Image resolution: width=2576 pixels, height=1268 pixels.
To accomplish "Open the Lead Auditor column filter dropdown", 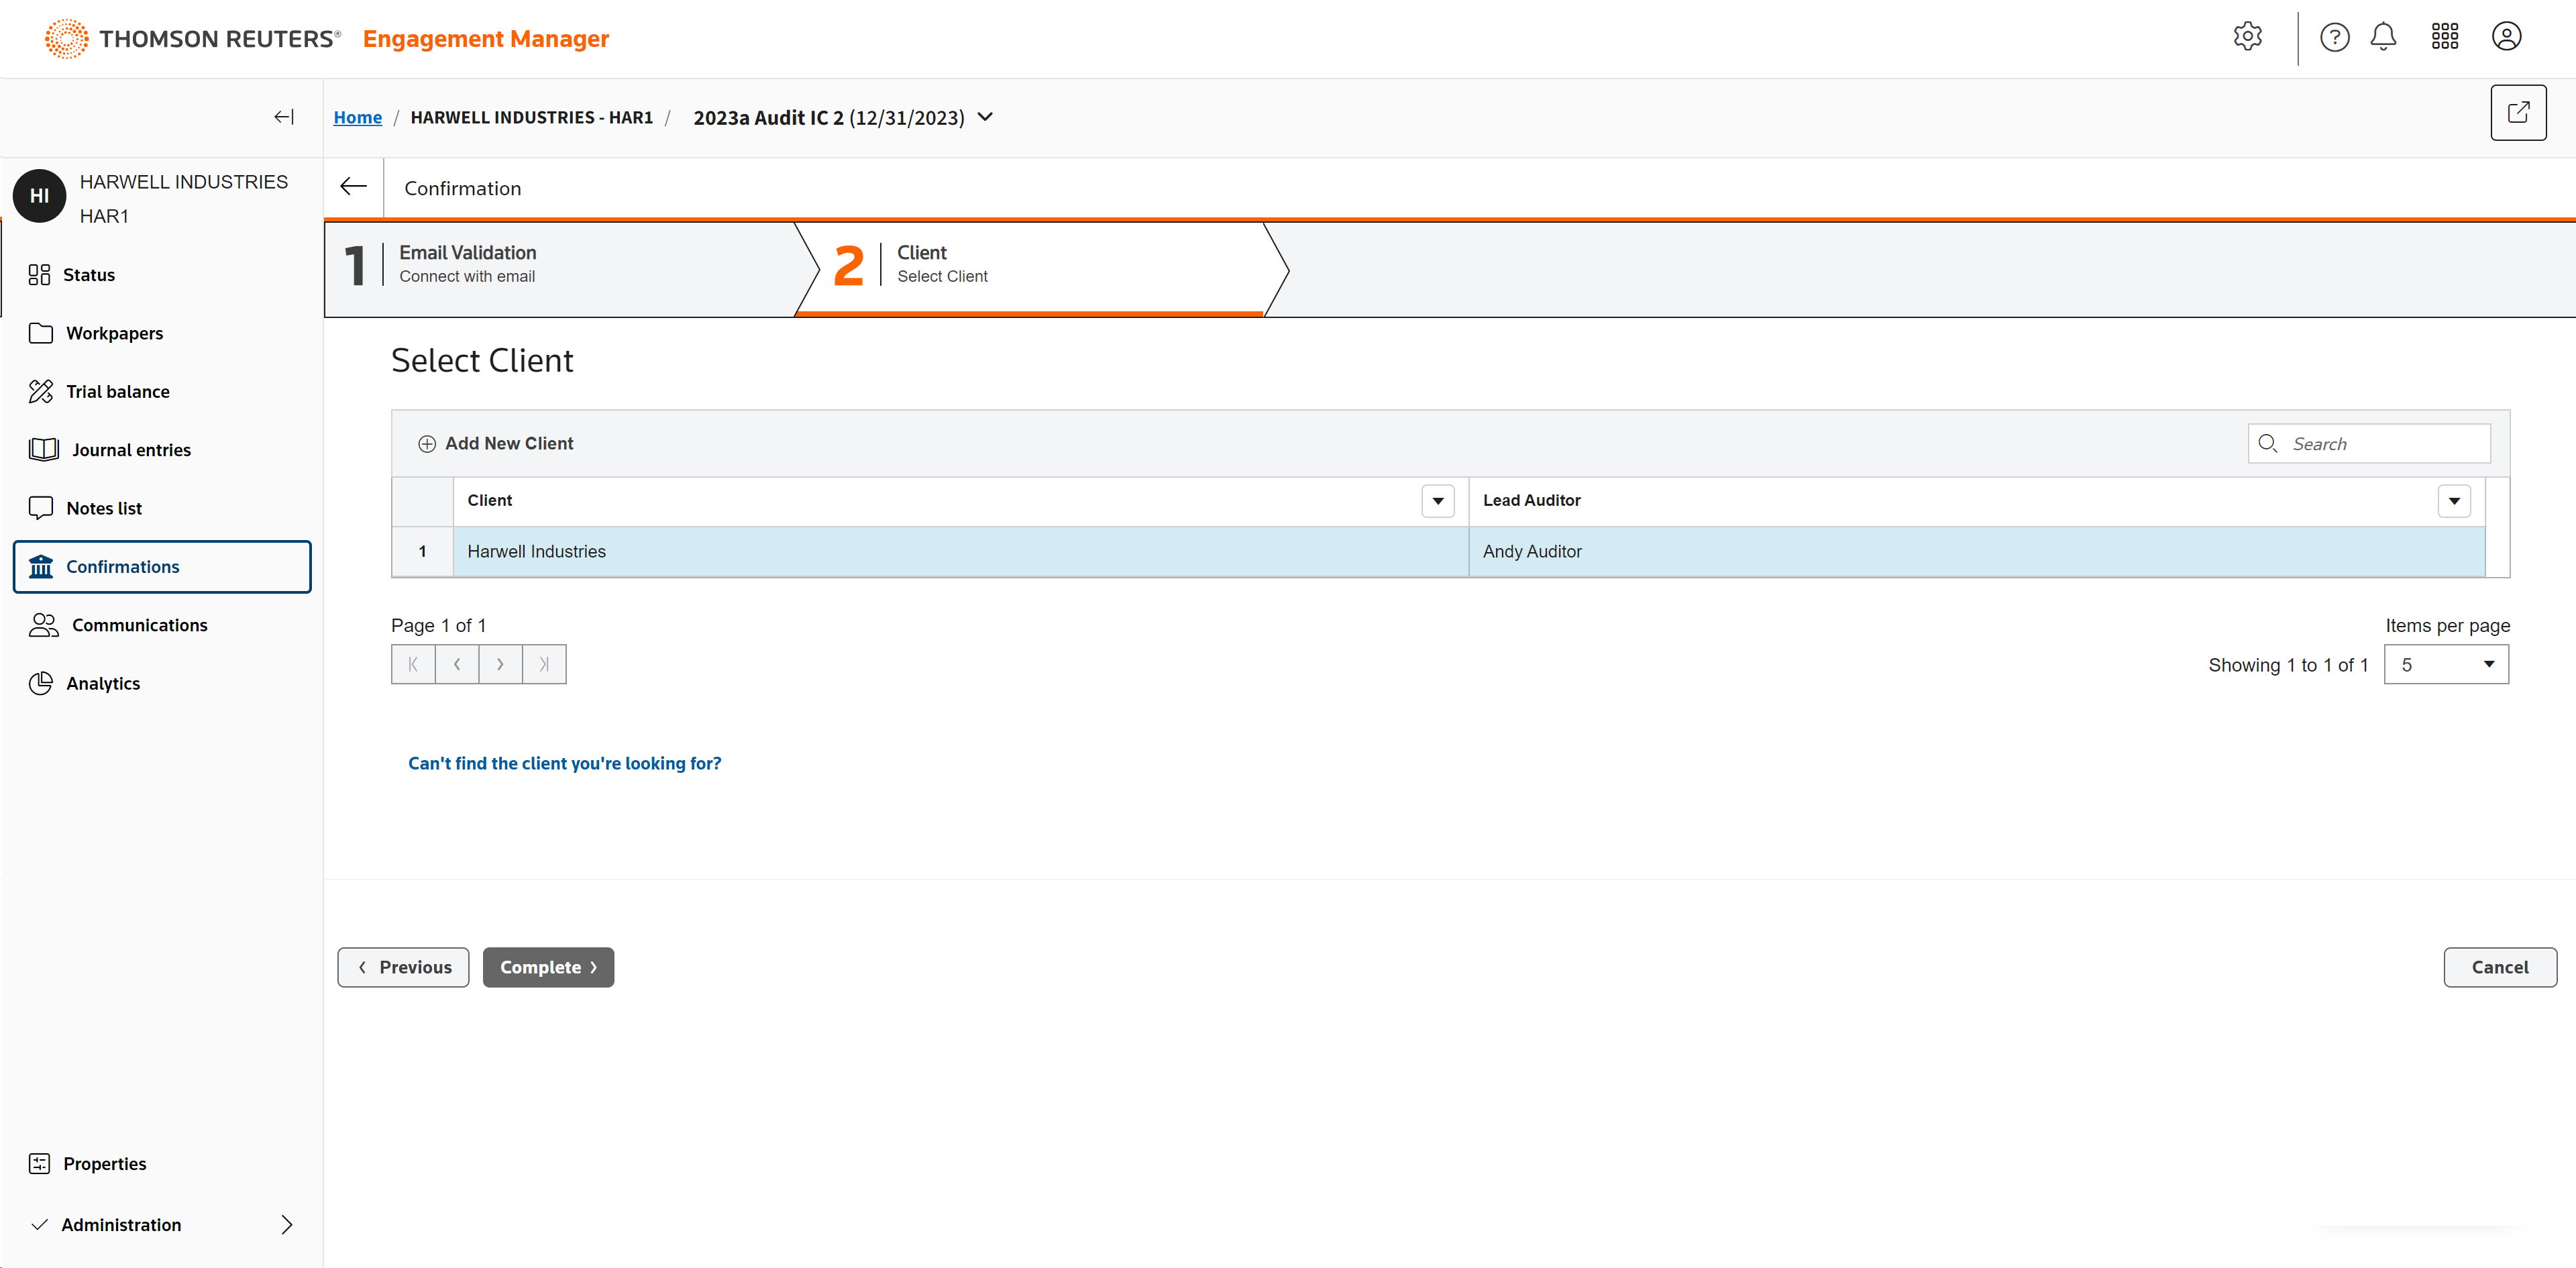I will [x=2453, y=501].
